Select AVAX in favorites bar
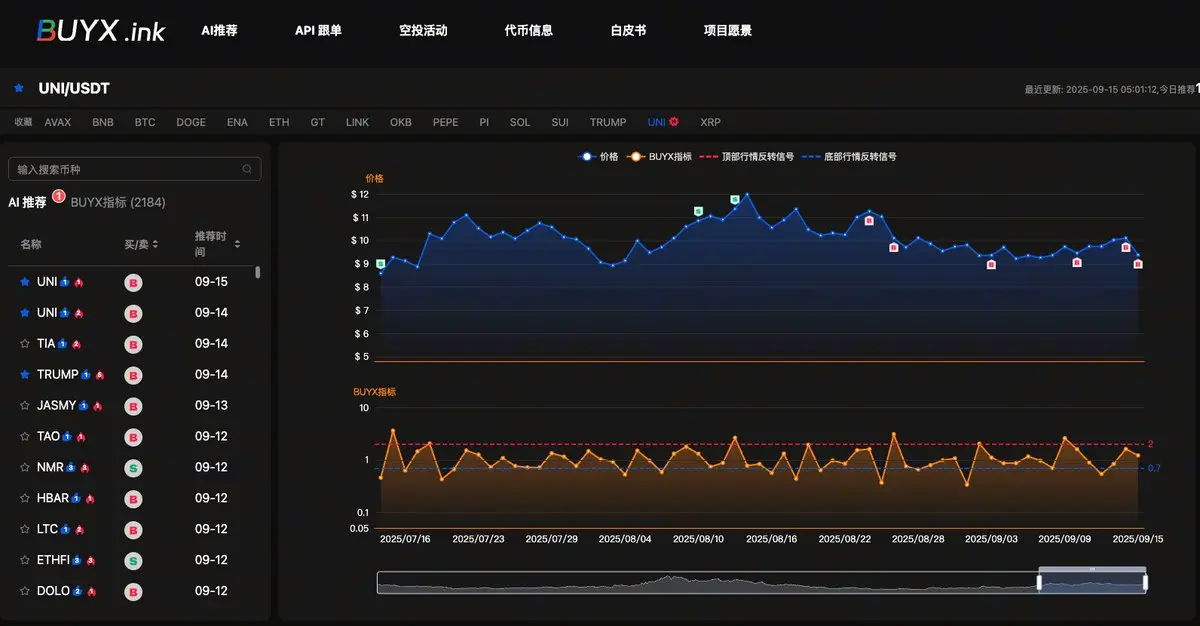This screenshot has width=1200, height=626. point(58,122)
